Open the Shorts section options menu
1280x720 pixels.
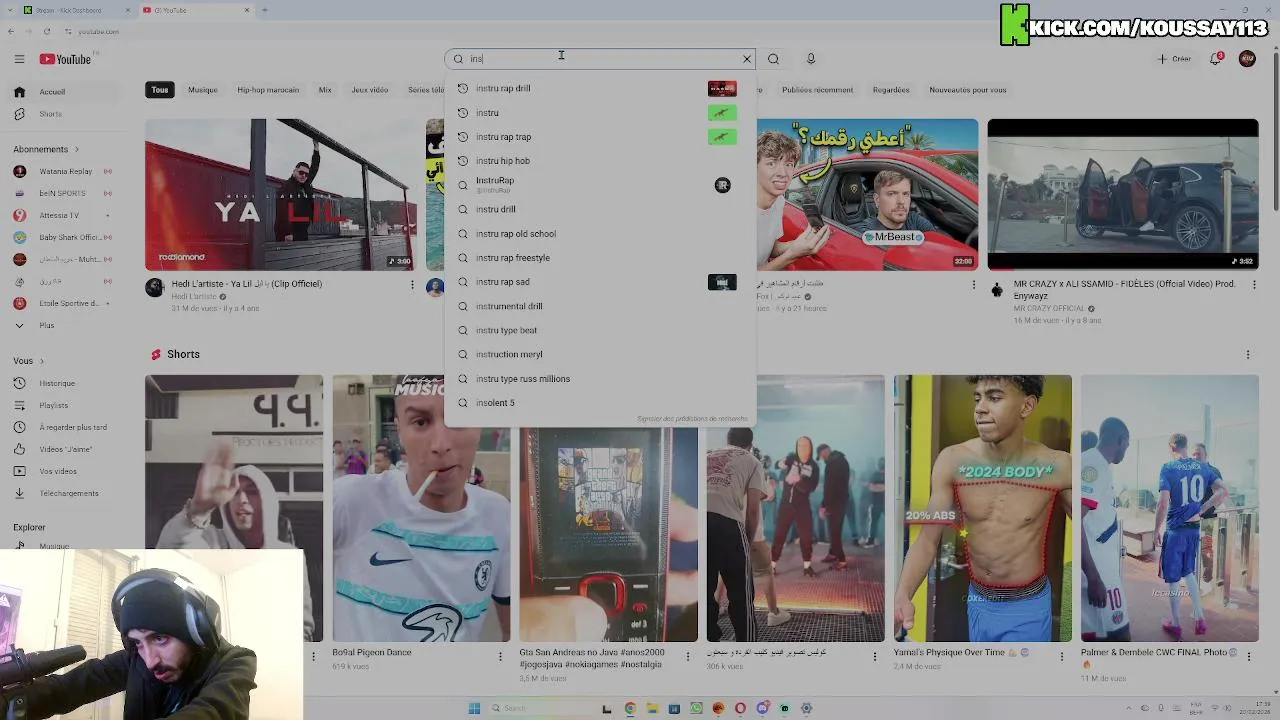tap(1248, 355)
